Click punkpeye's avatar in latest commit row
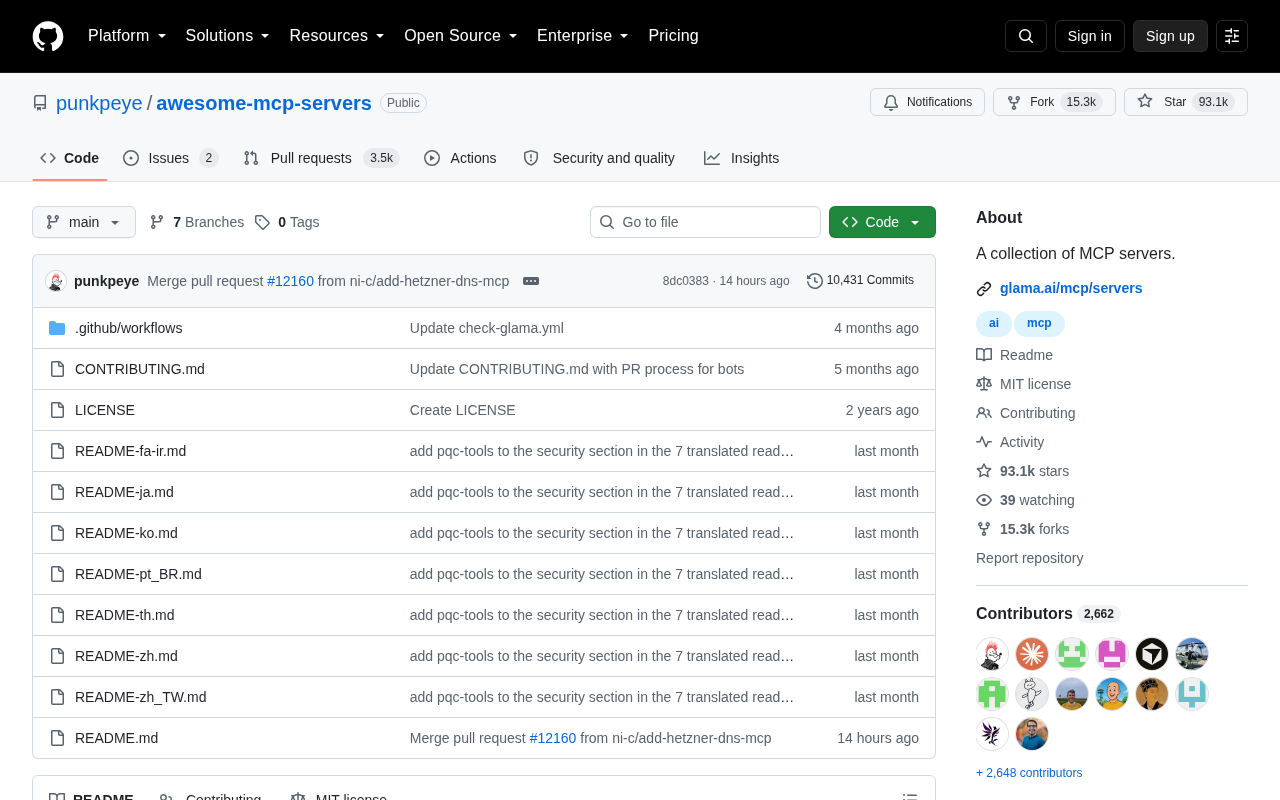Screen dimensions: 1280x800 [x=56, y=281]
